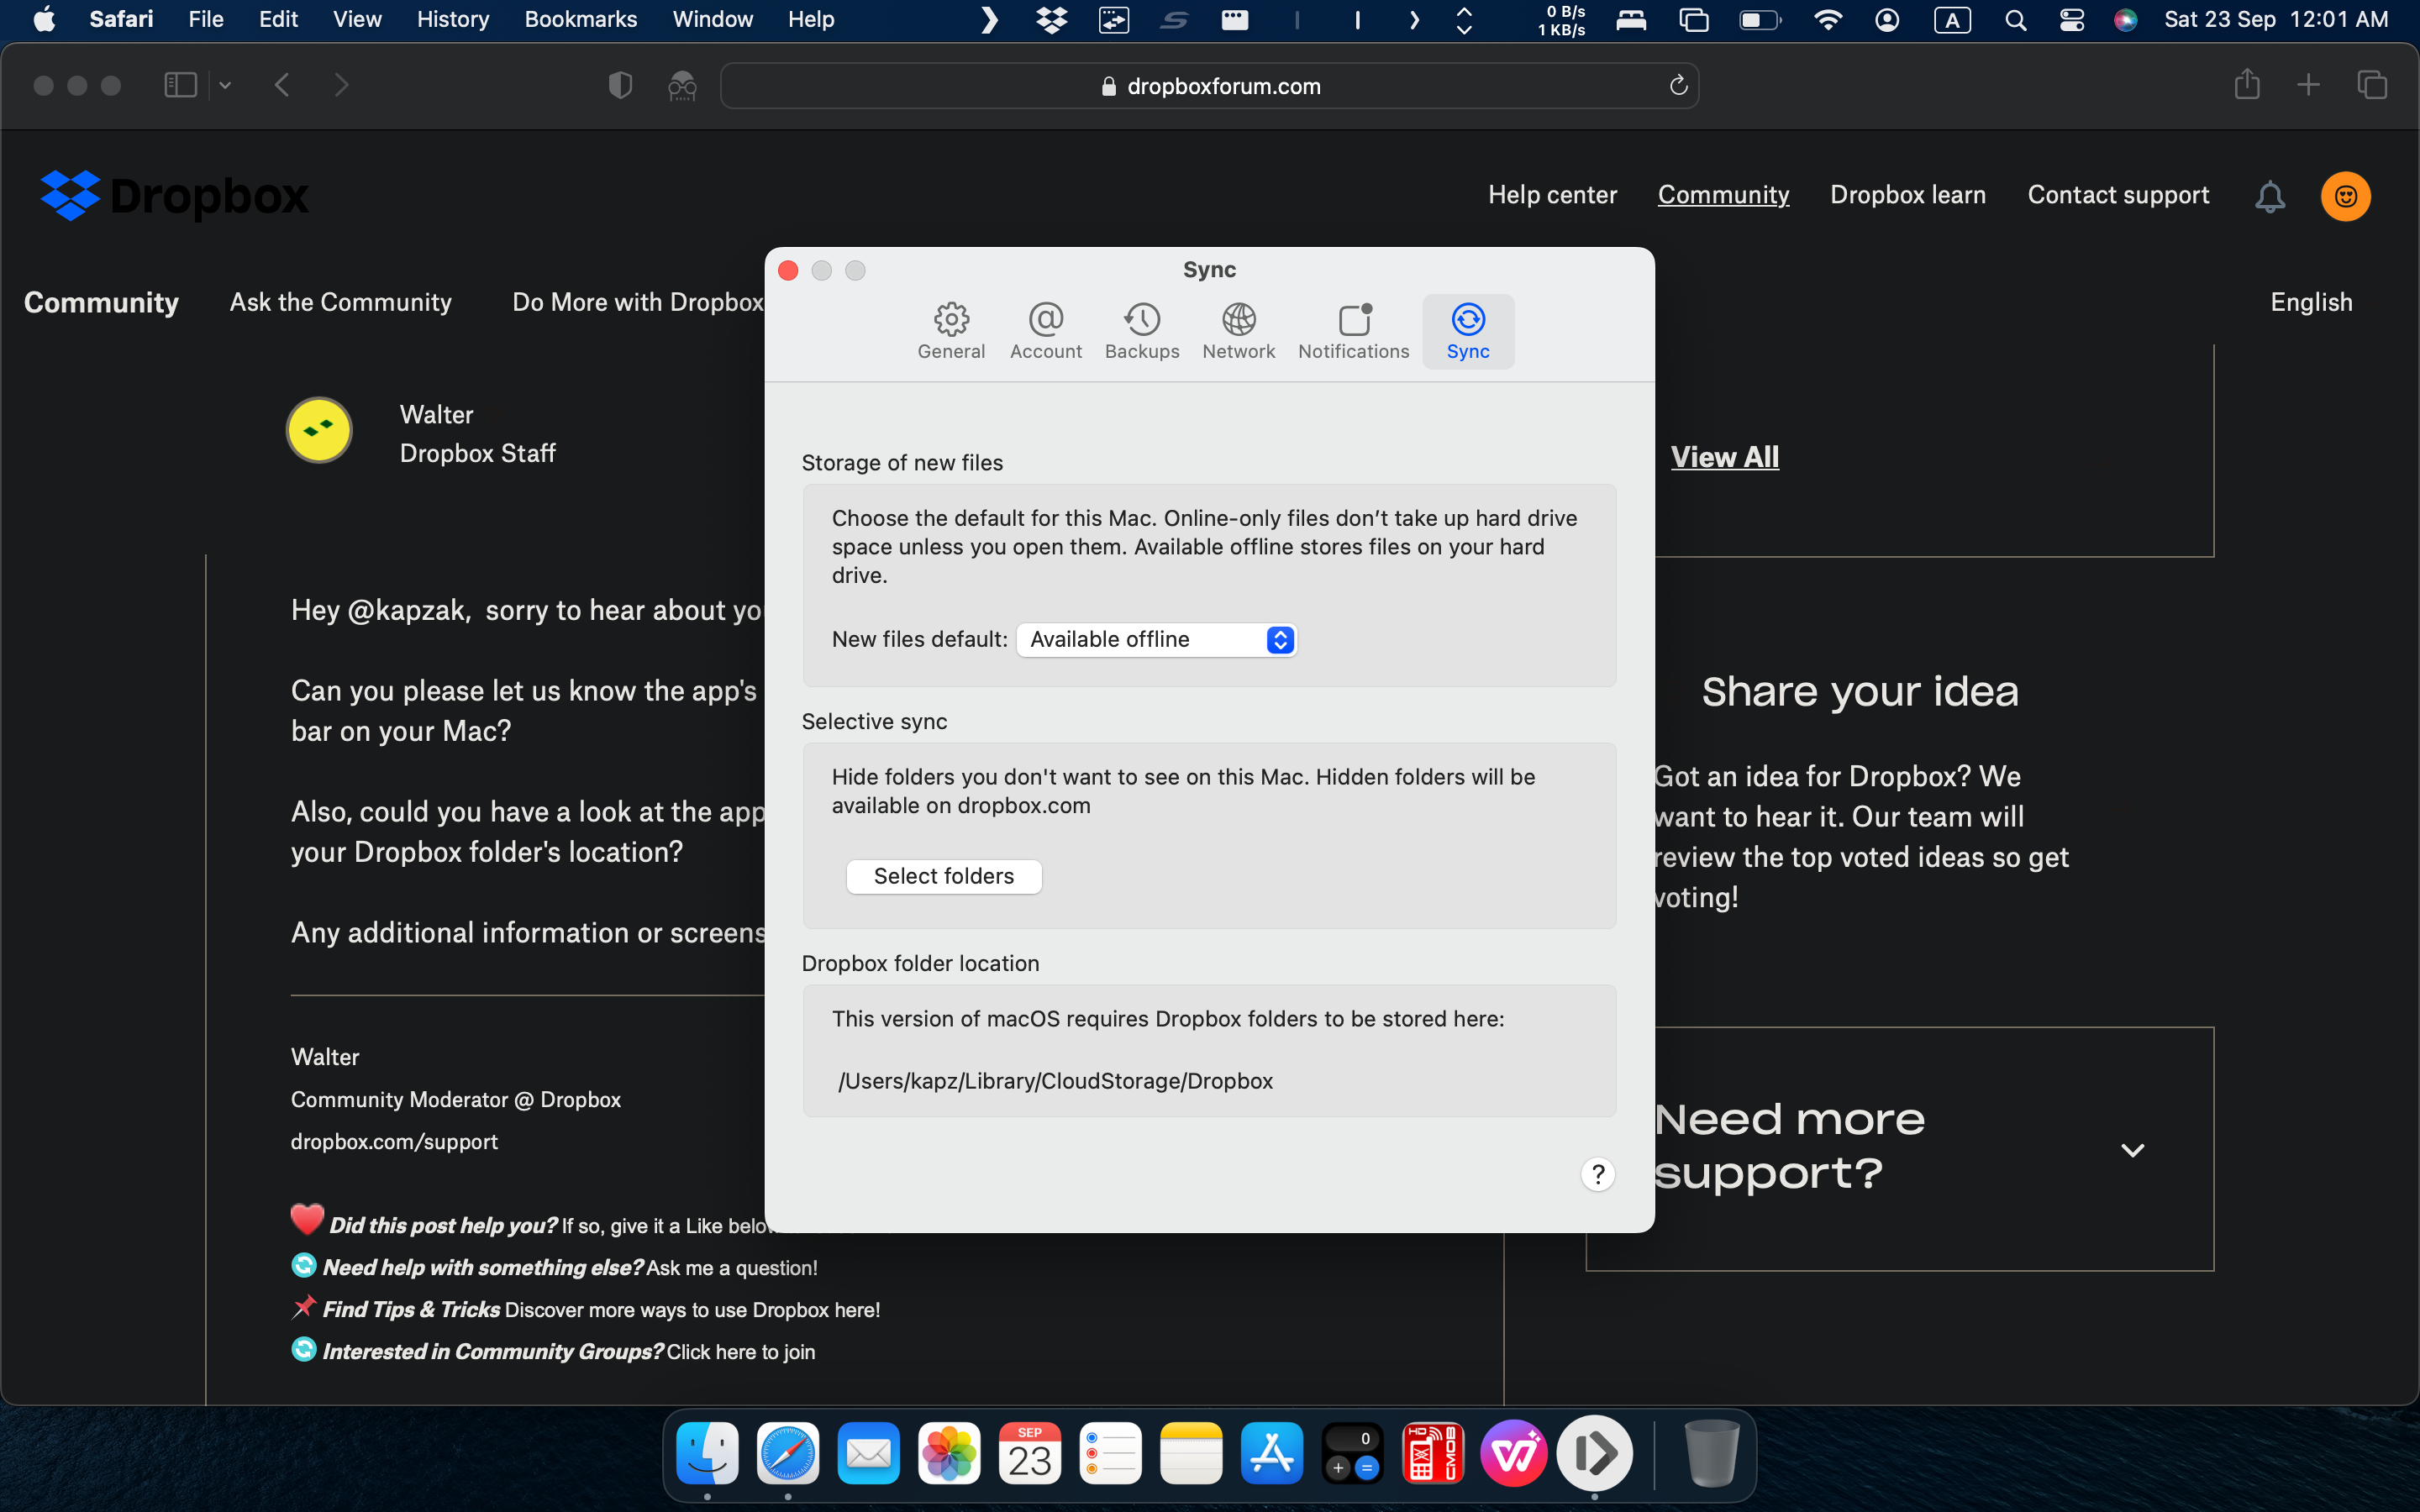Open the Account preferences tab

pyautogui.click(x=1045, y=331)
